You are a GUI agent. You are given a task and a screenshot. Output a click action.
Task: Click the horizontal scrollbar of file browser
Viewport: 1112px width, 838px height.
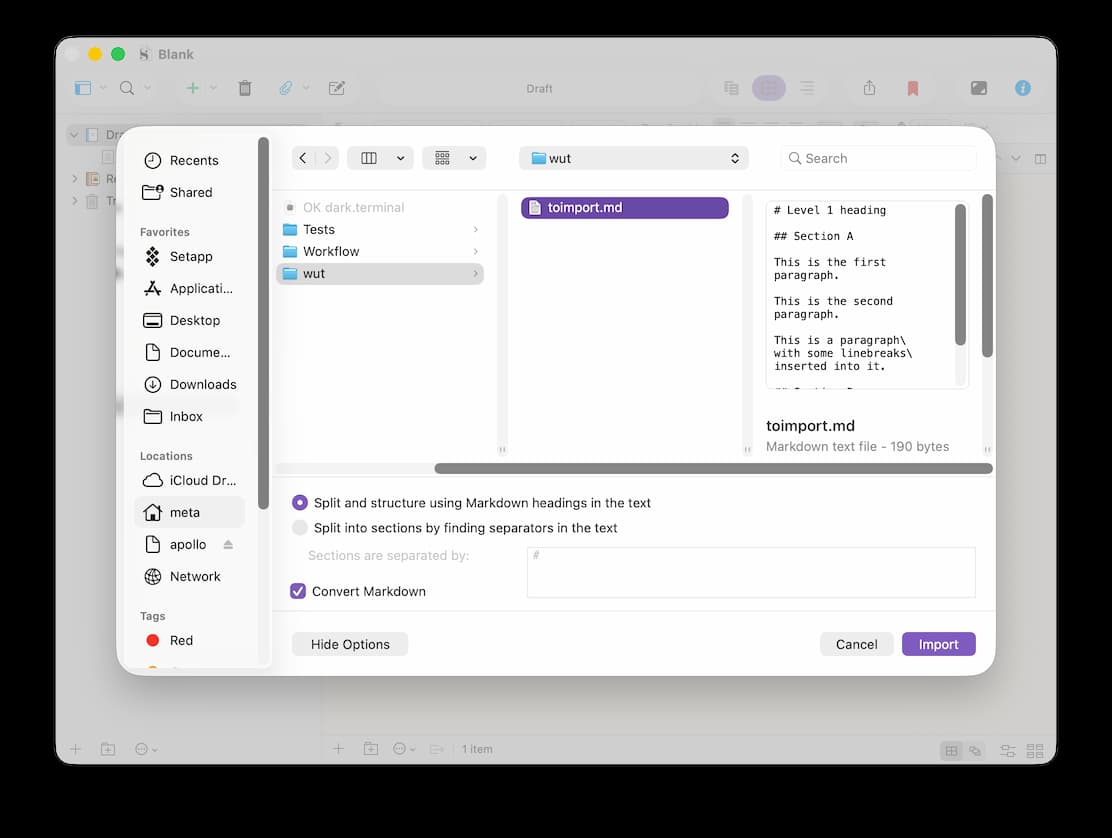tap(712, 468)
